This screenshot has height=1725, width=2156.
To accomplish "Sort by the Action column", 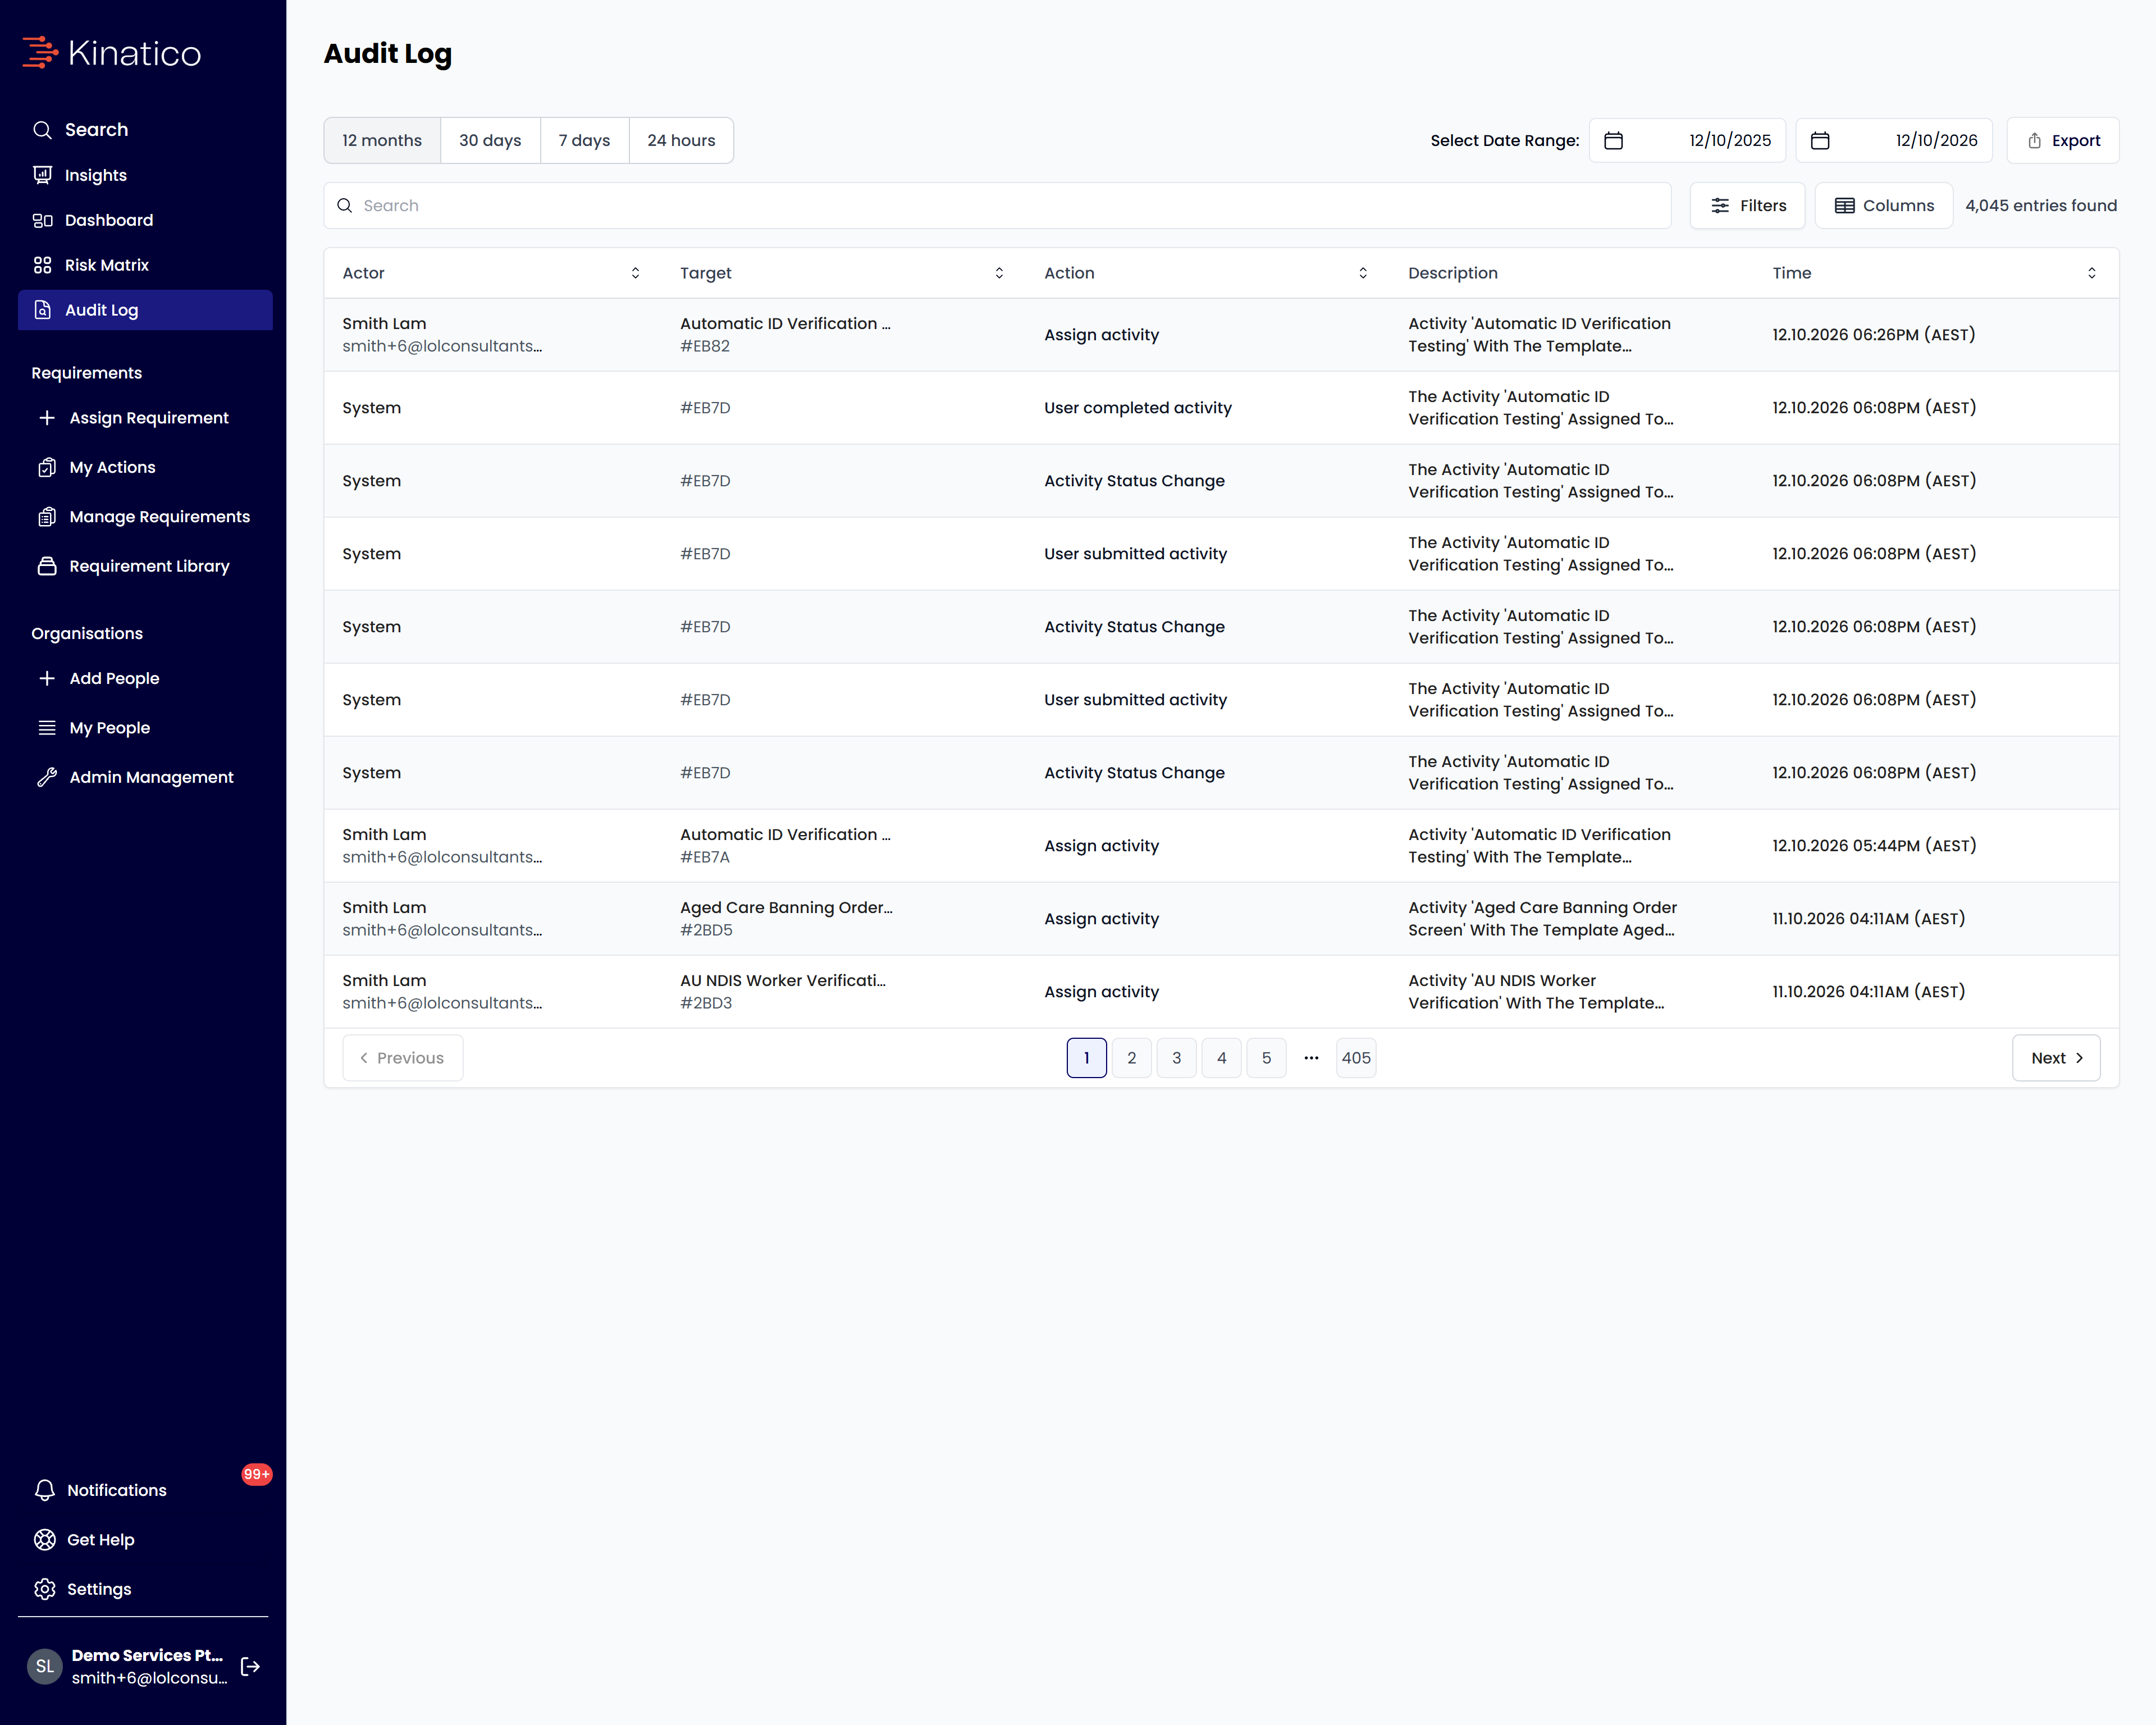I will (1363, 273).
